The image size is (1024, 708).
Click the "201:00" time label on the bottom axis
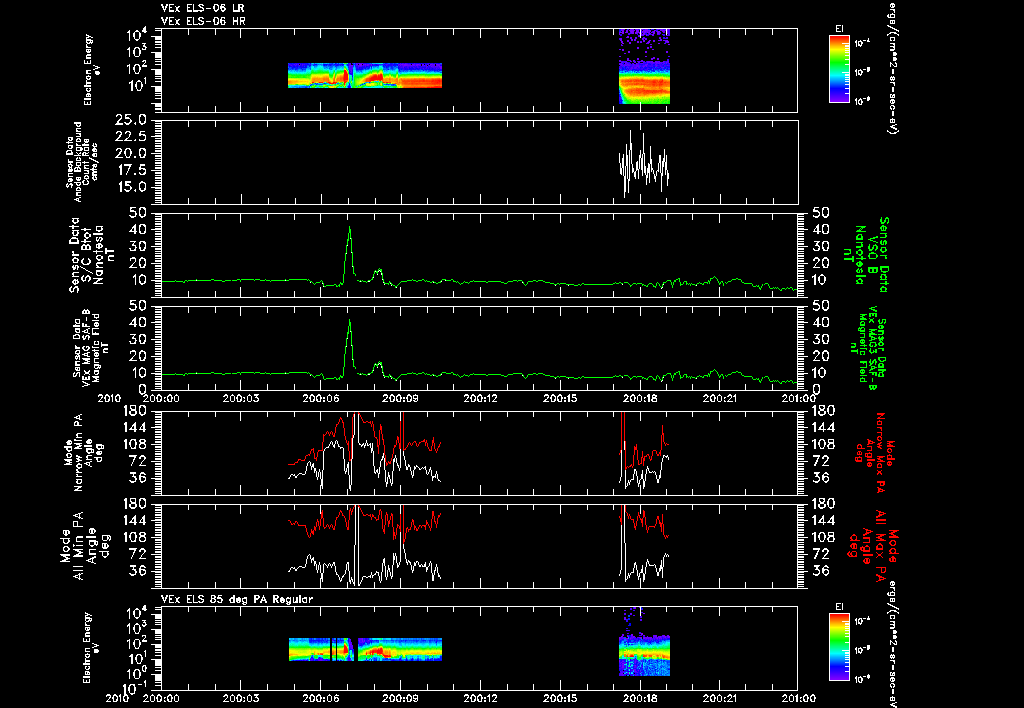pos(798,698)
